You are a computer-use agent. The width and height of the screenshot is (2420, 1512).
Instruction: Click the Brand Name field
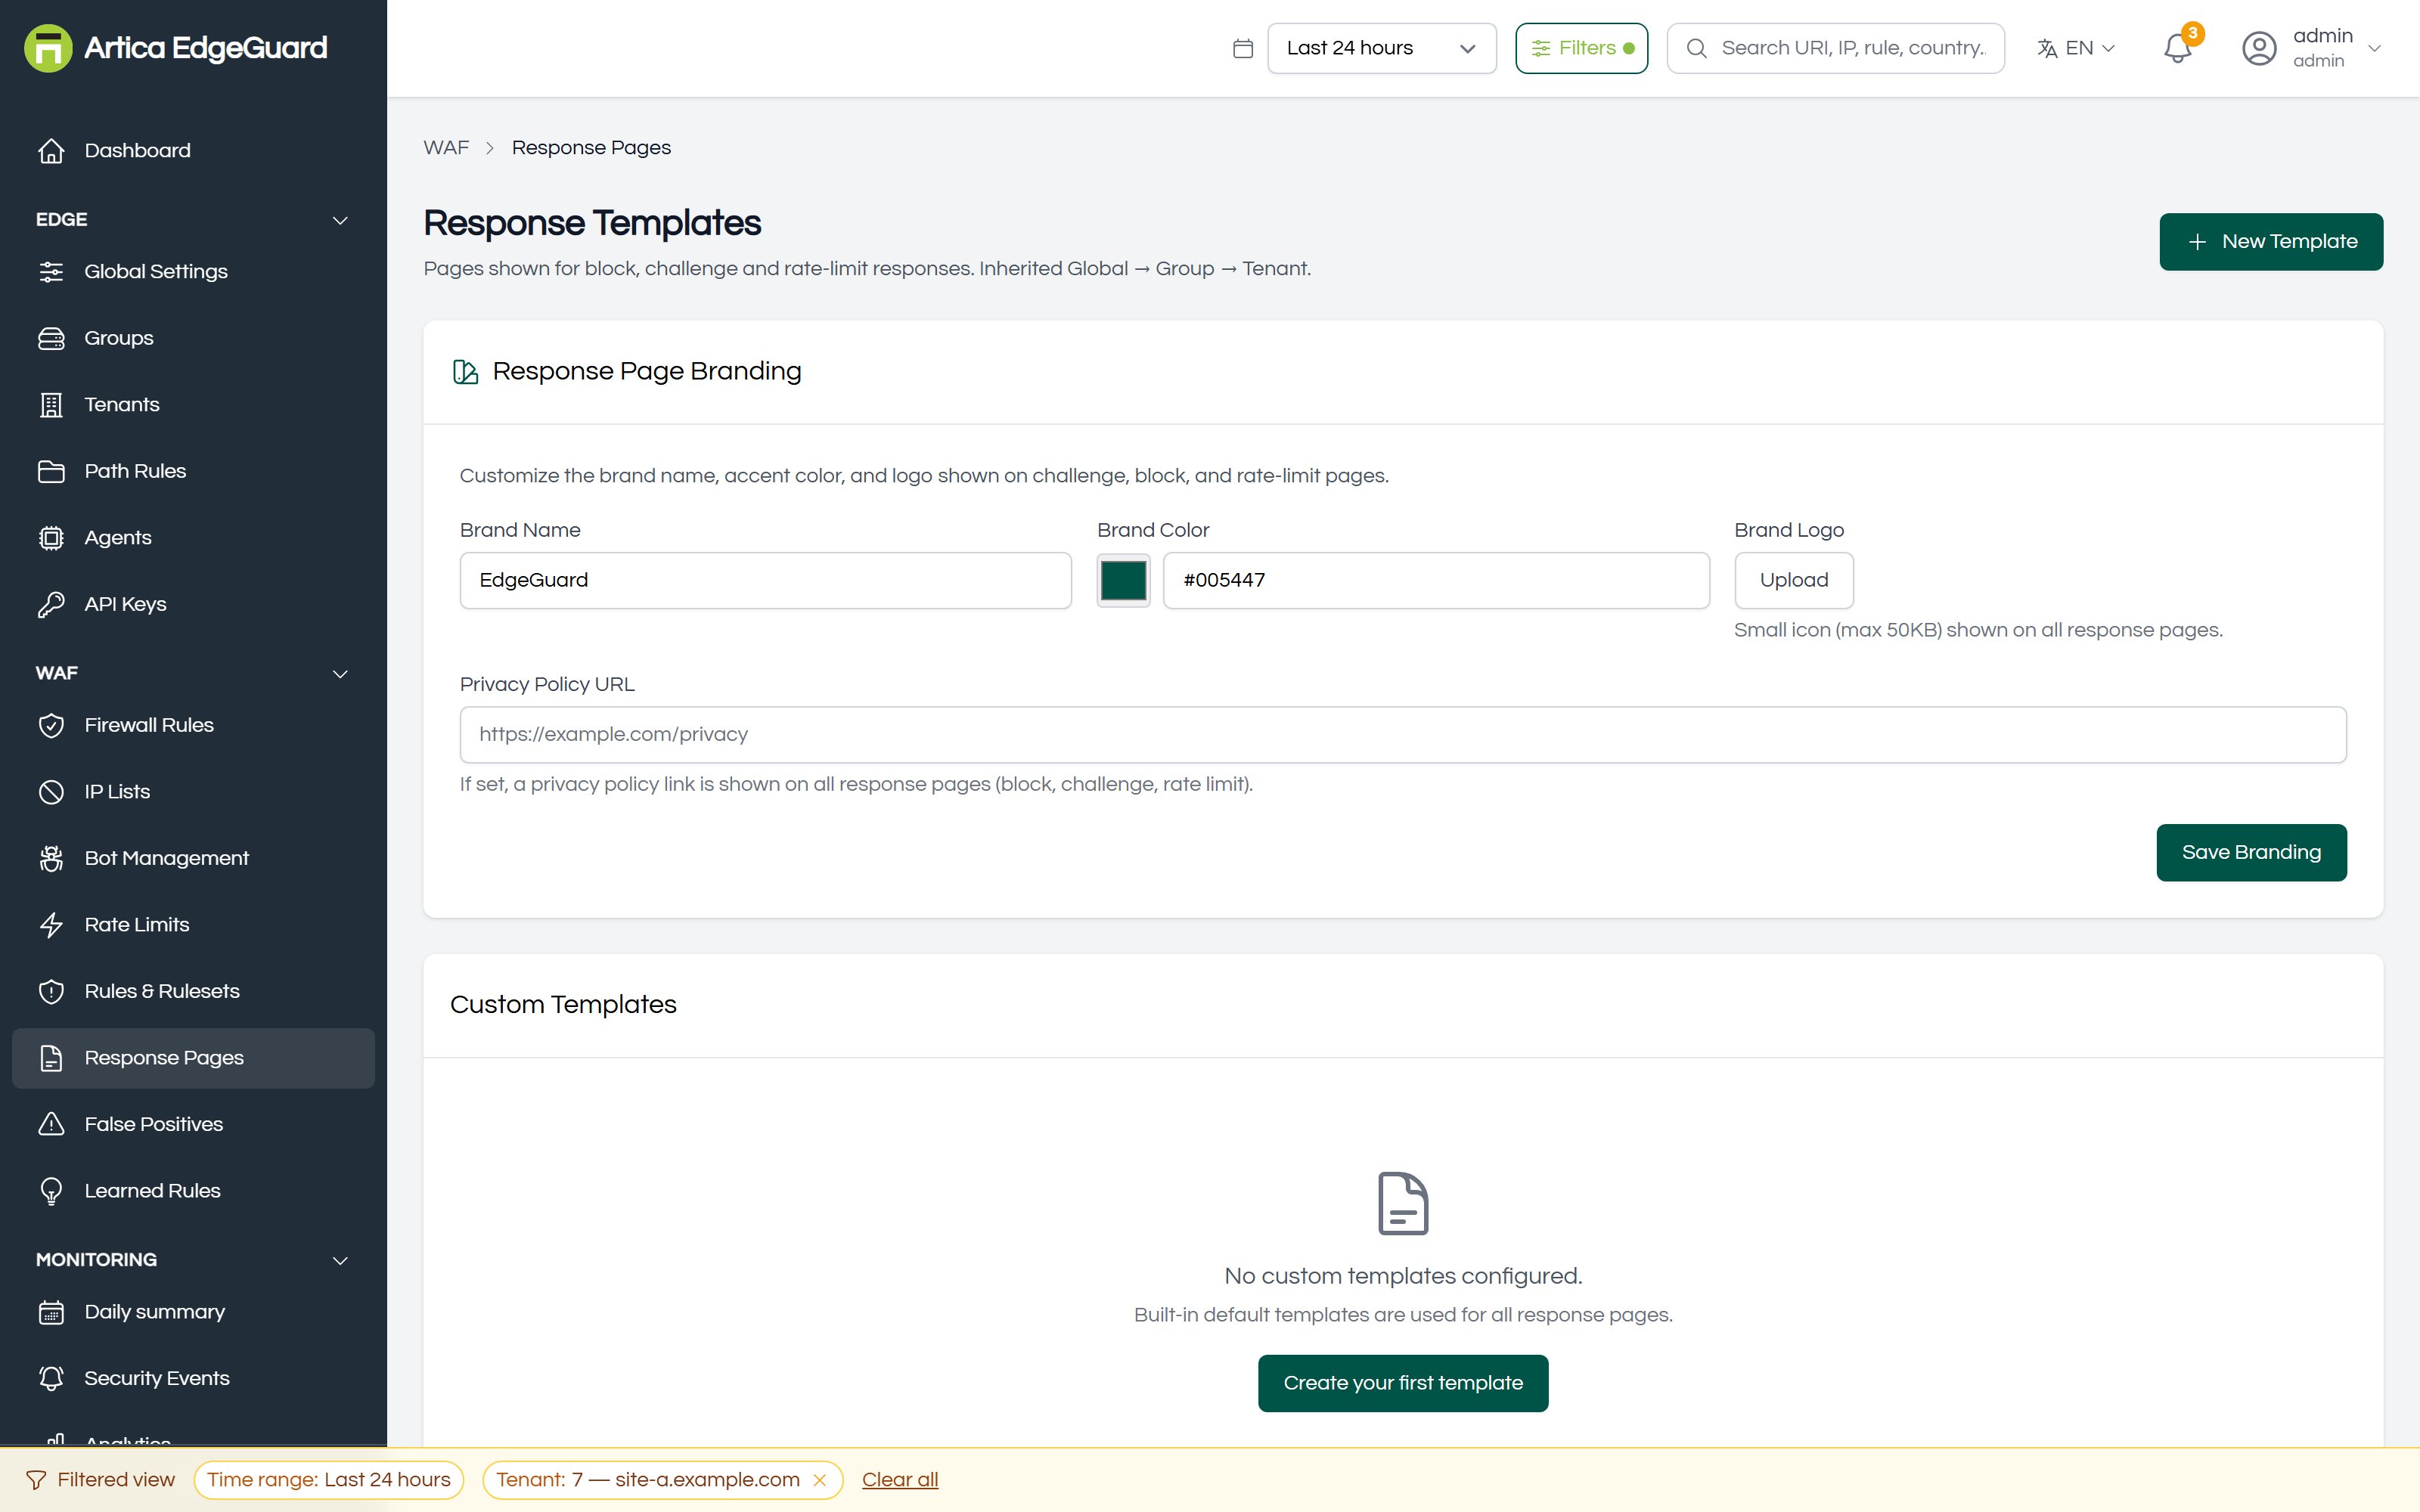coord(765,580)
